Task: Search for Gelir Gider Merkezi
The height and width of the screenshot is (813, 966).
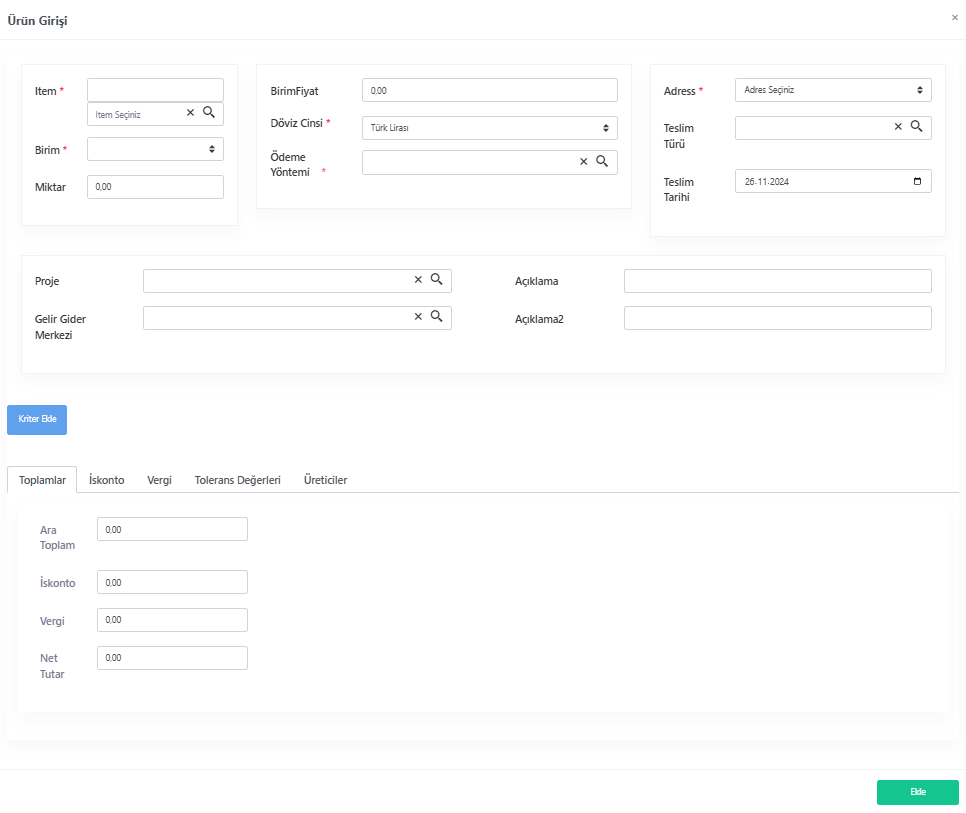Action: (436, 316)
